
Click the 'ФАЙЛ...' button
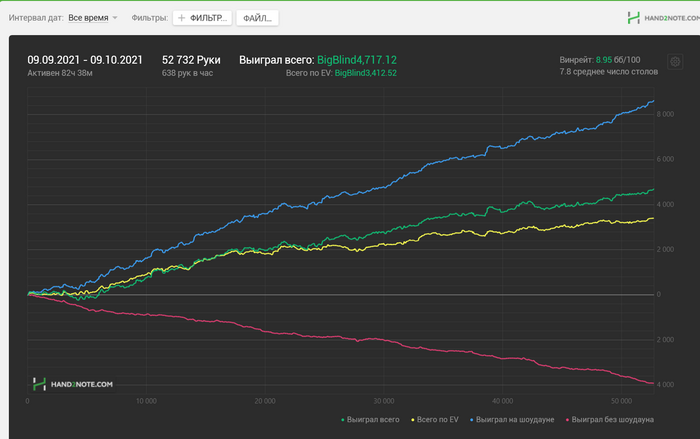(257, 18)
